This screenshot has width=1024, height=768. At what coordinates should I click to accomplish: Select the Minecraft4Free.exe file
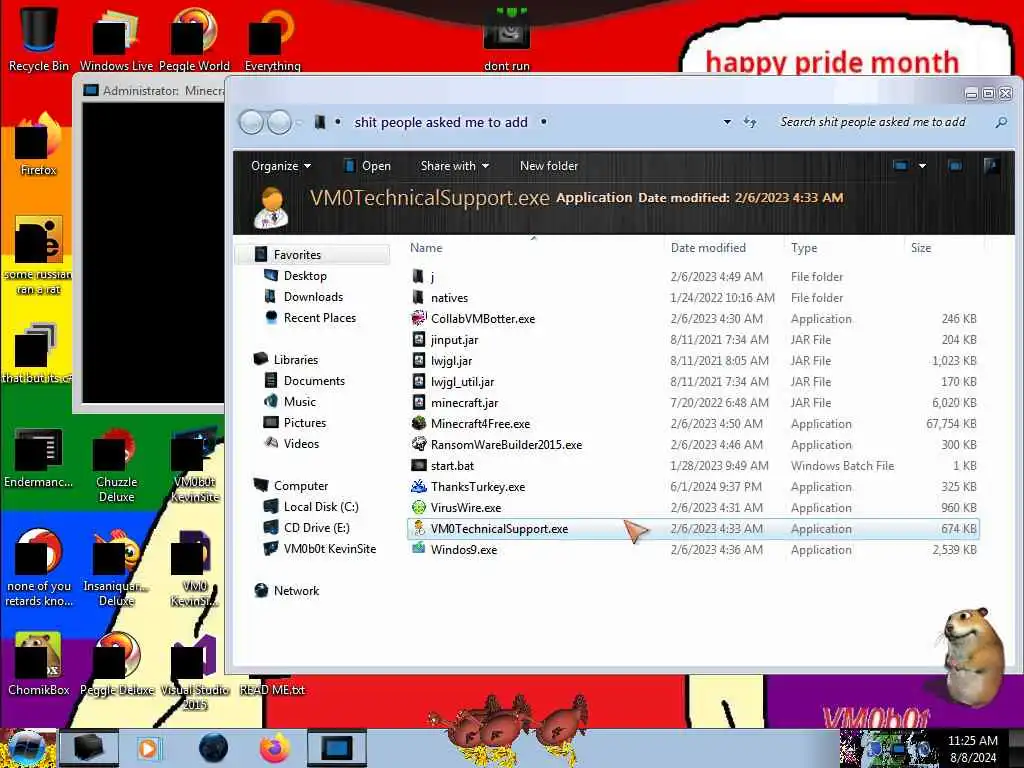pyautogui.click(x=692, y=424)
